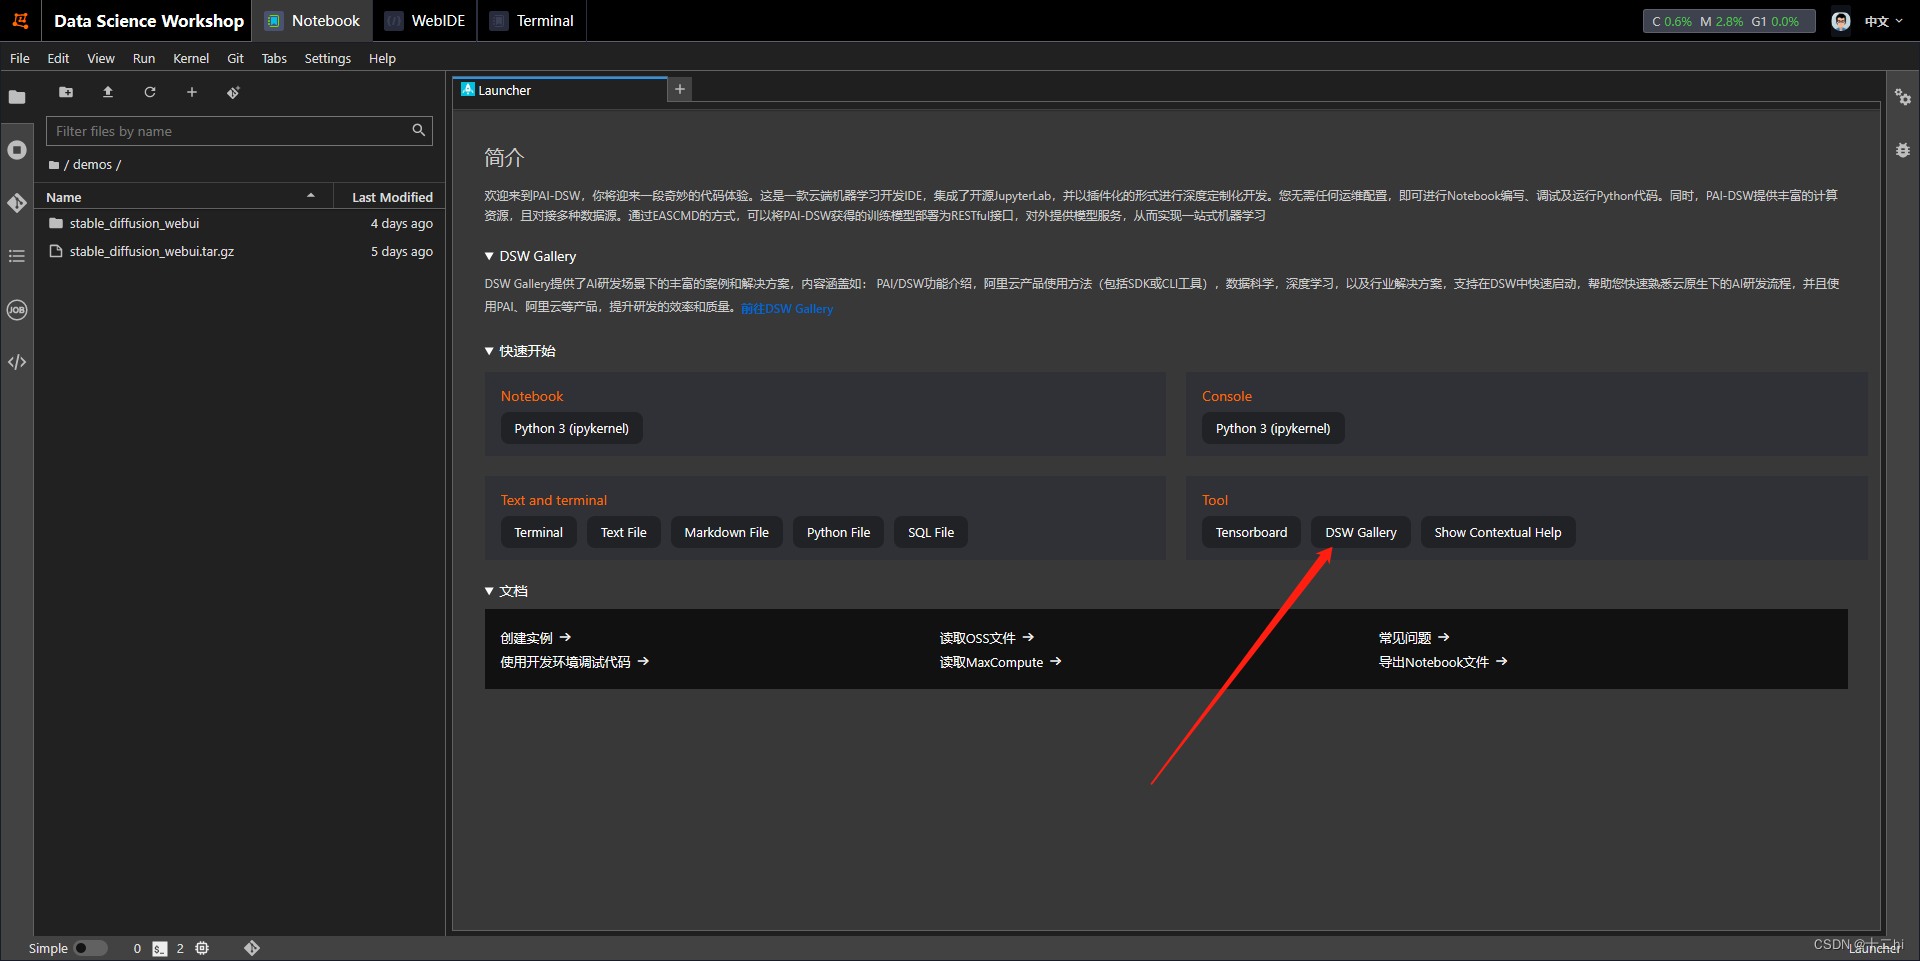
Task: Create a new Python File
Action: pos(839,532)
